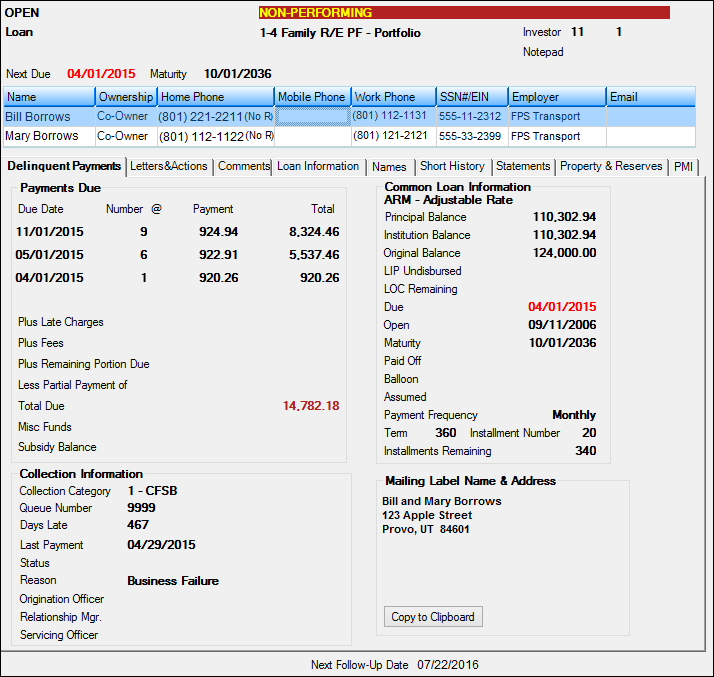Select the Bill Borrows row
Viewport: 714px width, 677px height.
tap(349, 117)
